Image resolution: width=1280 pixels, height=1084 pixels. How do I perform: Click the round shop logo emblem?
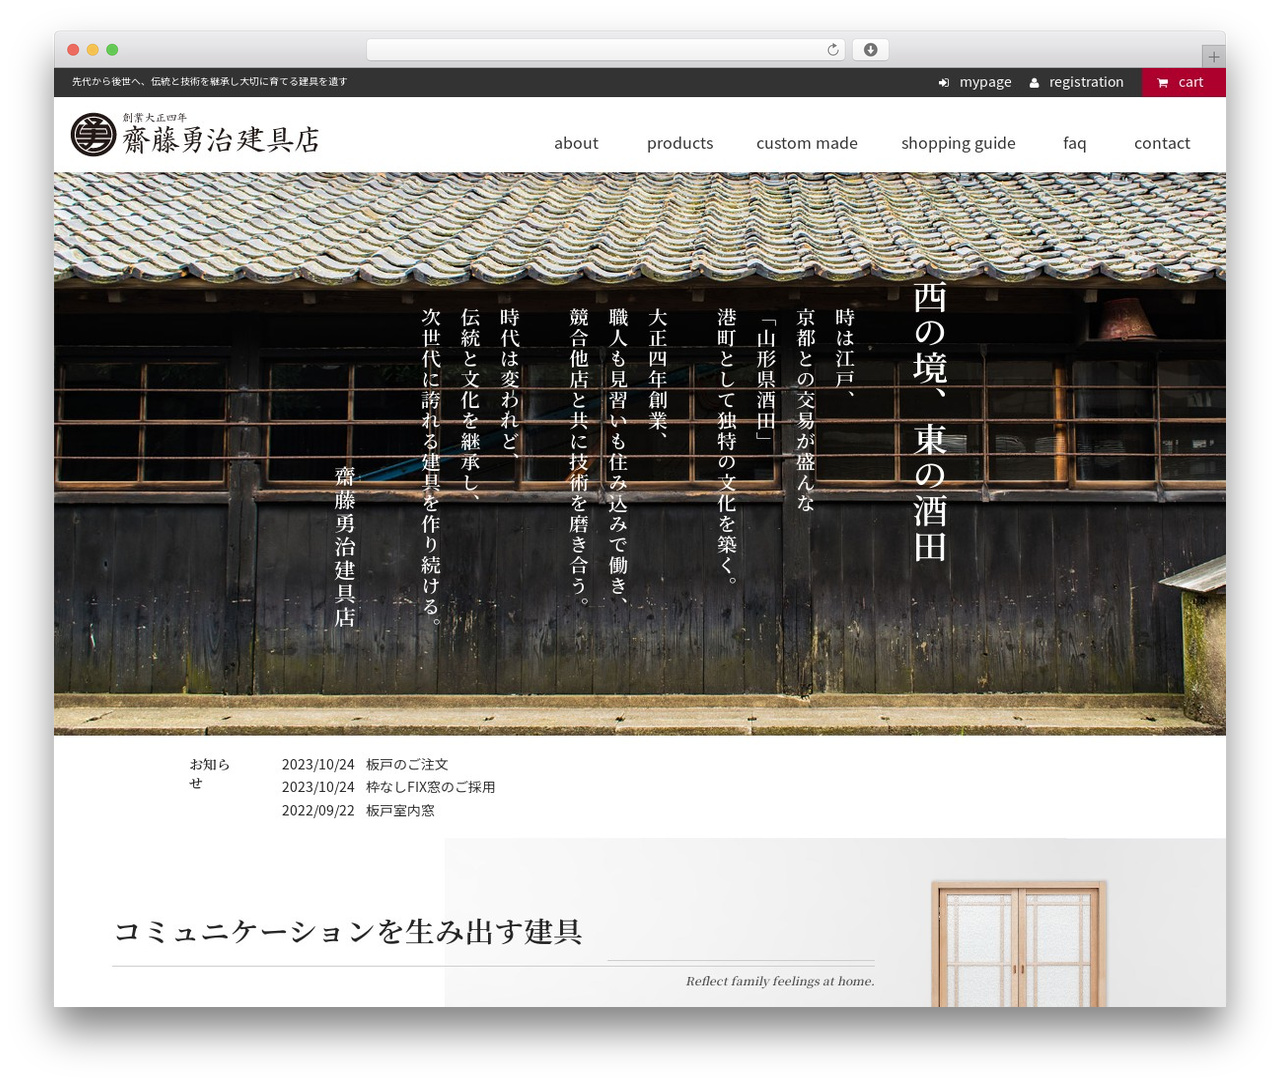click(93, 135)
